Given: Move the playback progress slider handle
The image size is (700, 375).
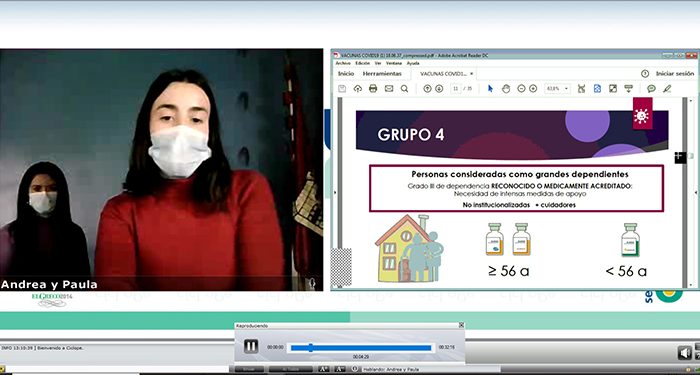Looking at the screenshot, I should point(311,348).
